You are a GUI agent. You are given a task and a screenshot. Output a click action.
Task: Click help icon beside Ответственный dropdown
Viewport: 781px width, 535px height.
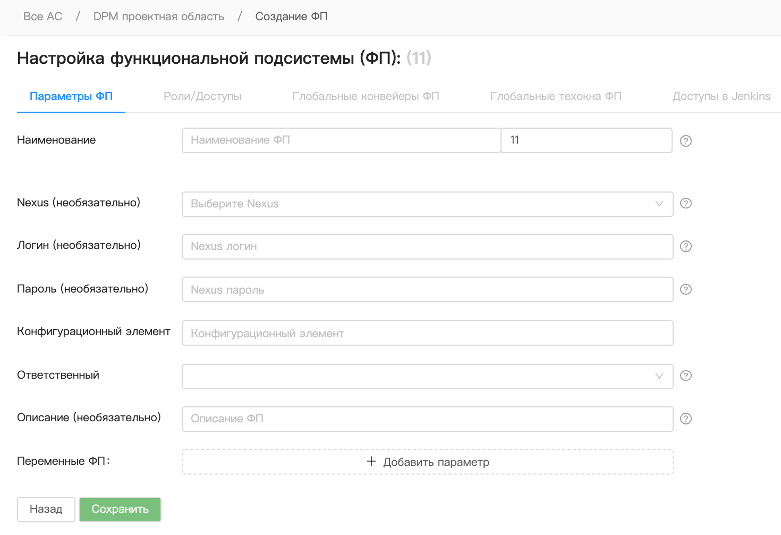coord(686,376)
